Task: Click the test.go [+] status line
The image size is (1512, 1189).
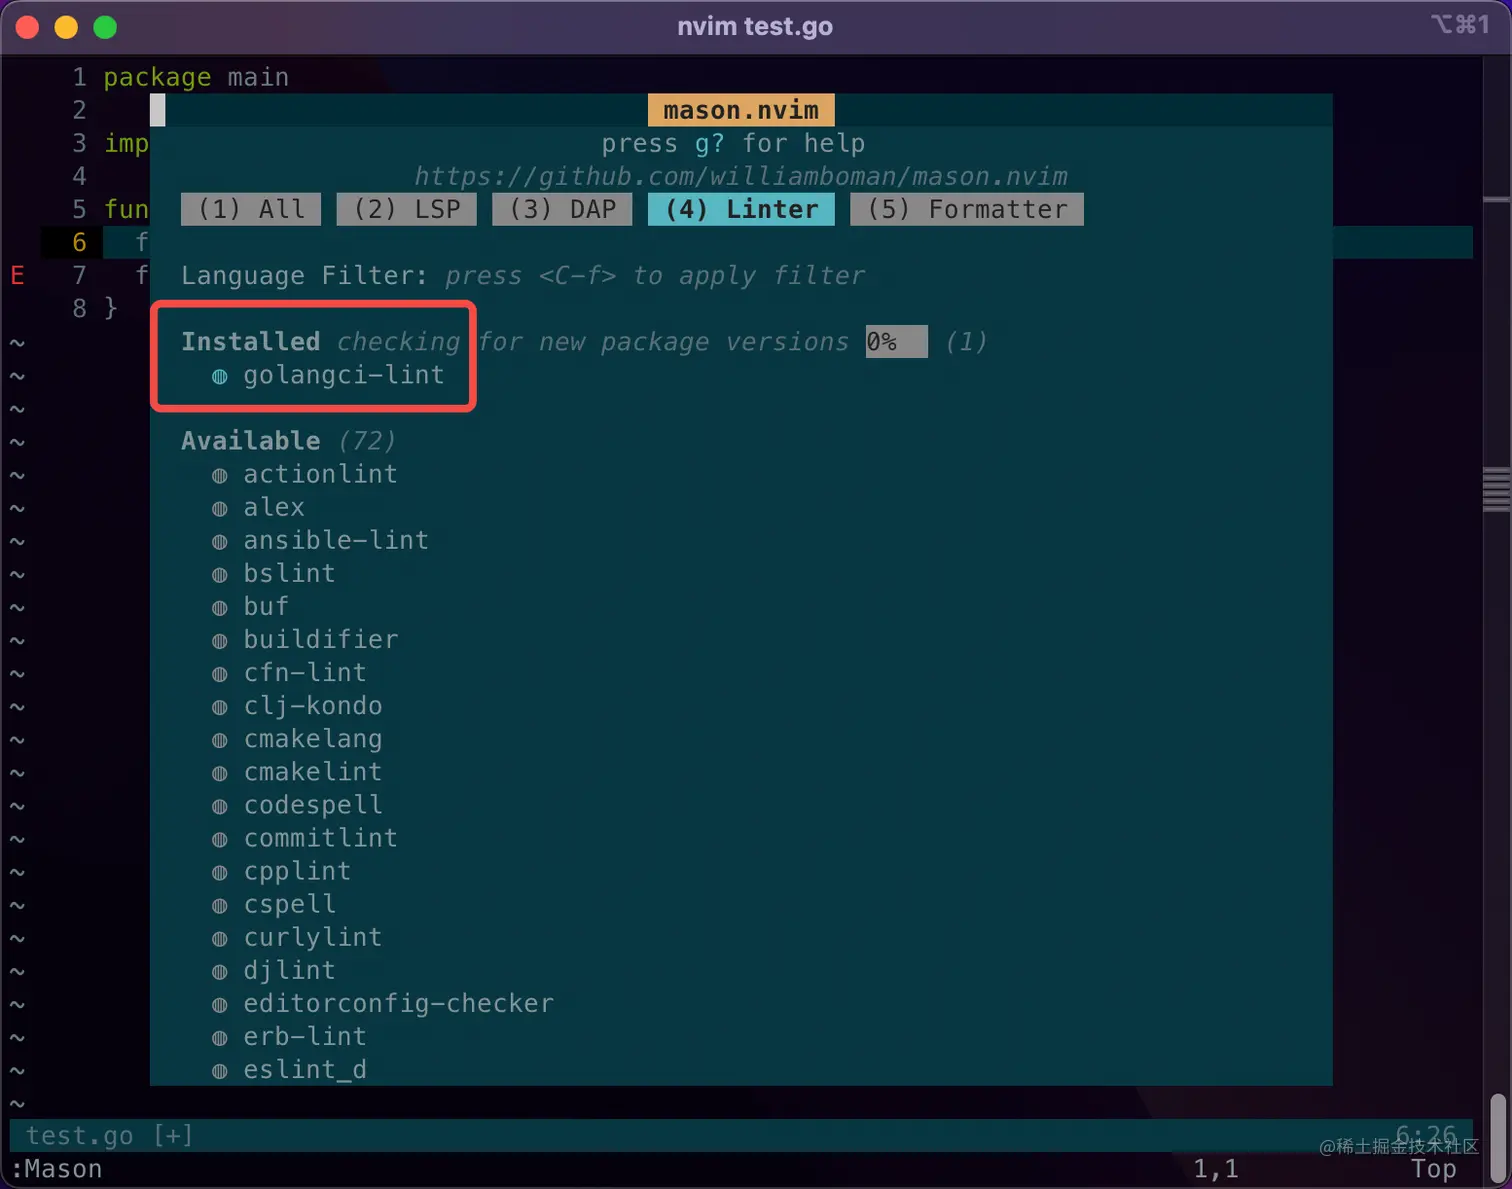Action: pos(741,1135)
